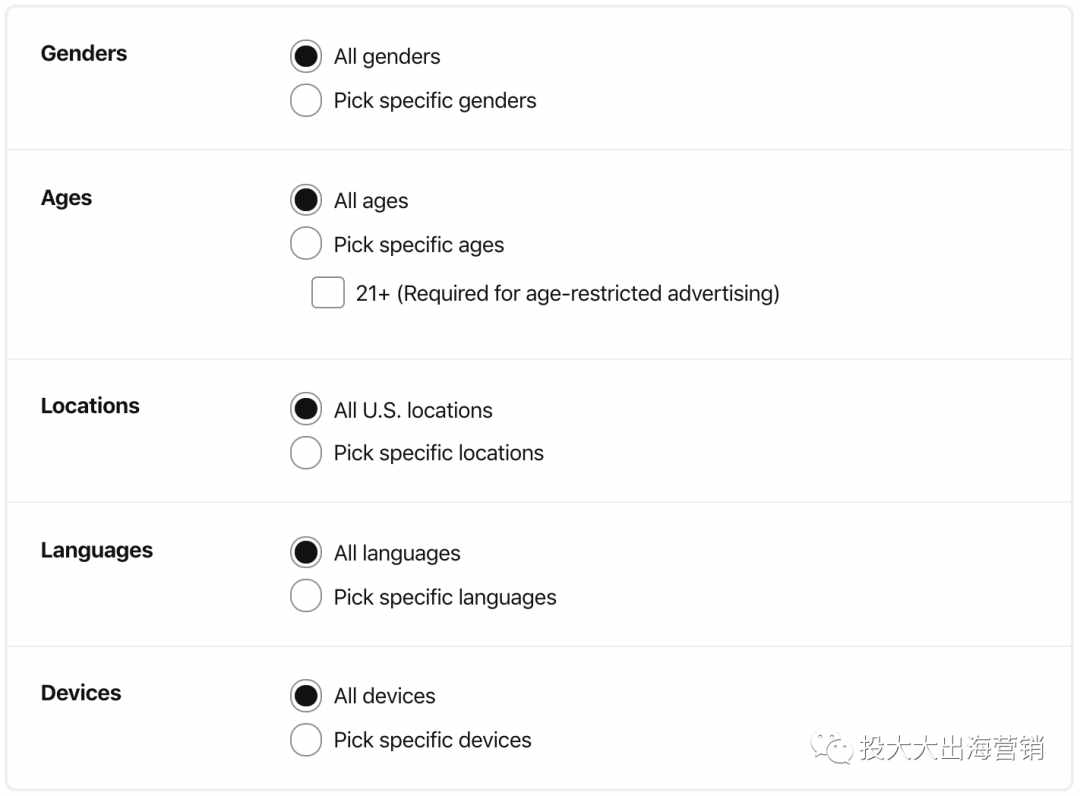Click the Genders section heading
1080x796 pixels.
tap(84, 53)
